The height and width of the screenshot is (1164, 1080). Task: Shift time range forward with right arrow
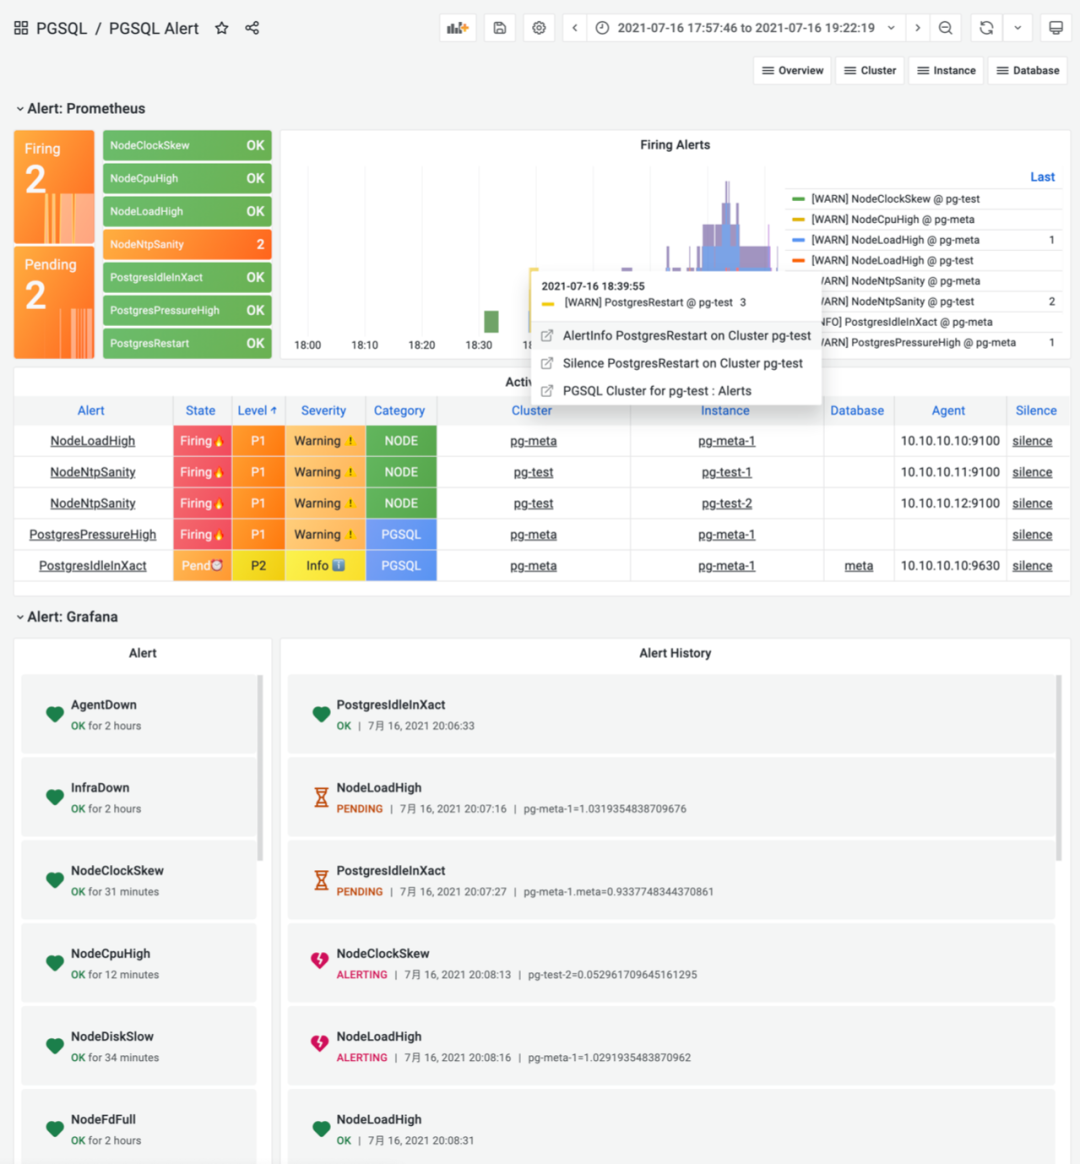click(x=918, y=28)
